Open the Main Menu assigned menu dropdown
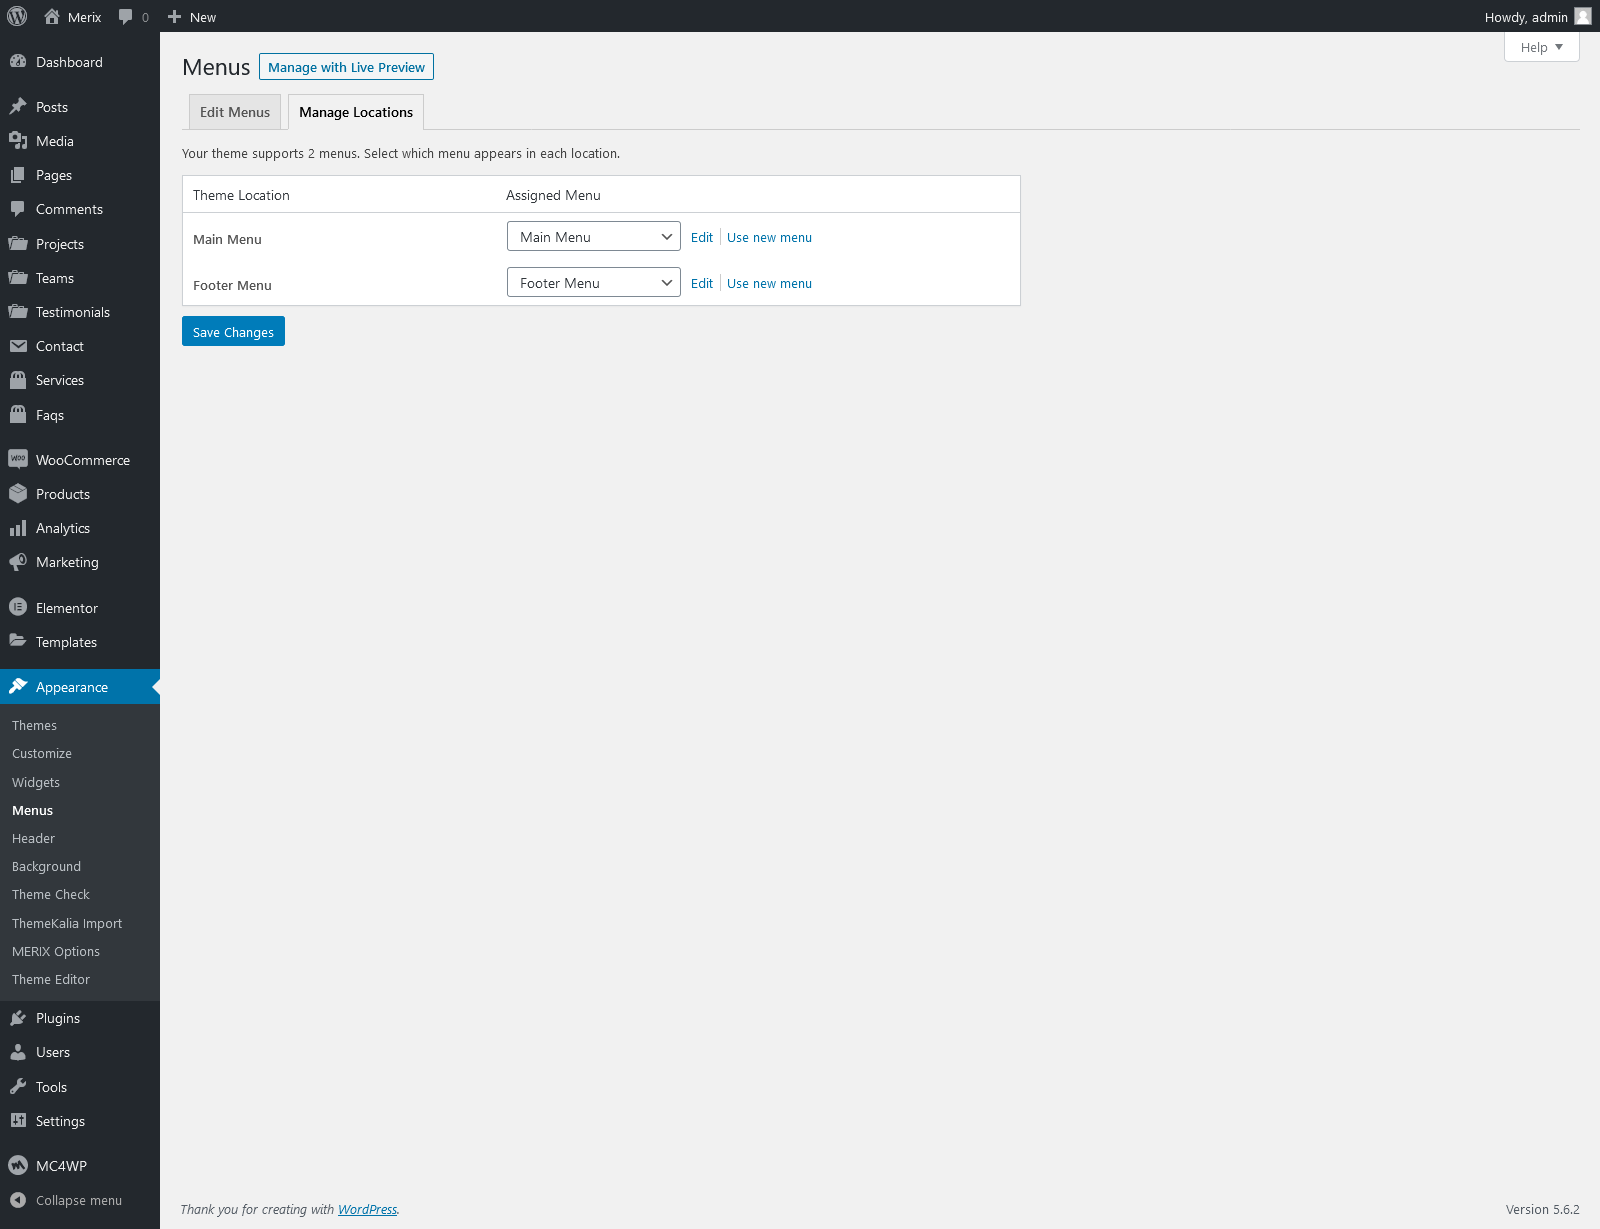The width and height of the screenshot is (1600, 1229). (594, 236)
